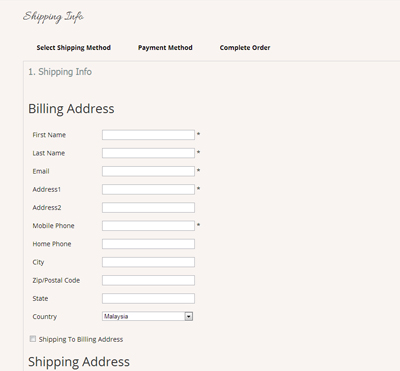The image size is (400, 371).
Task: Switch to Complete Order step
Action: pos(245,48)
